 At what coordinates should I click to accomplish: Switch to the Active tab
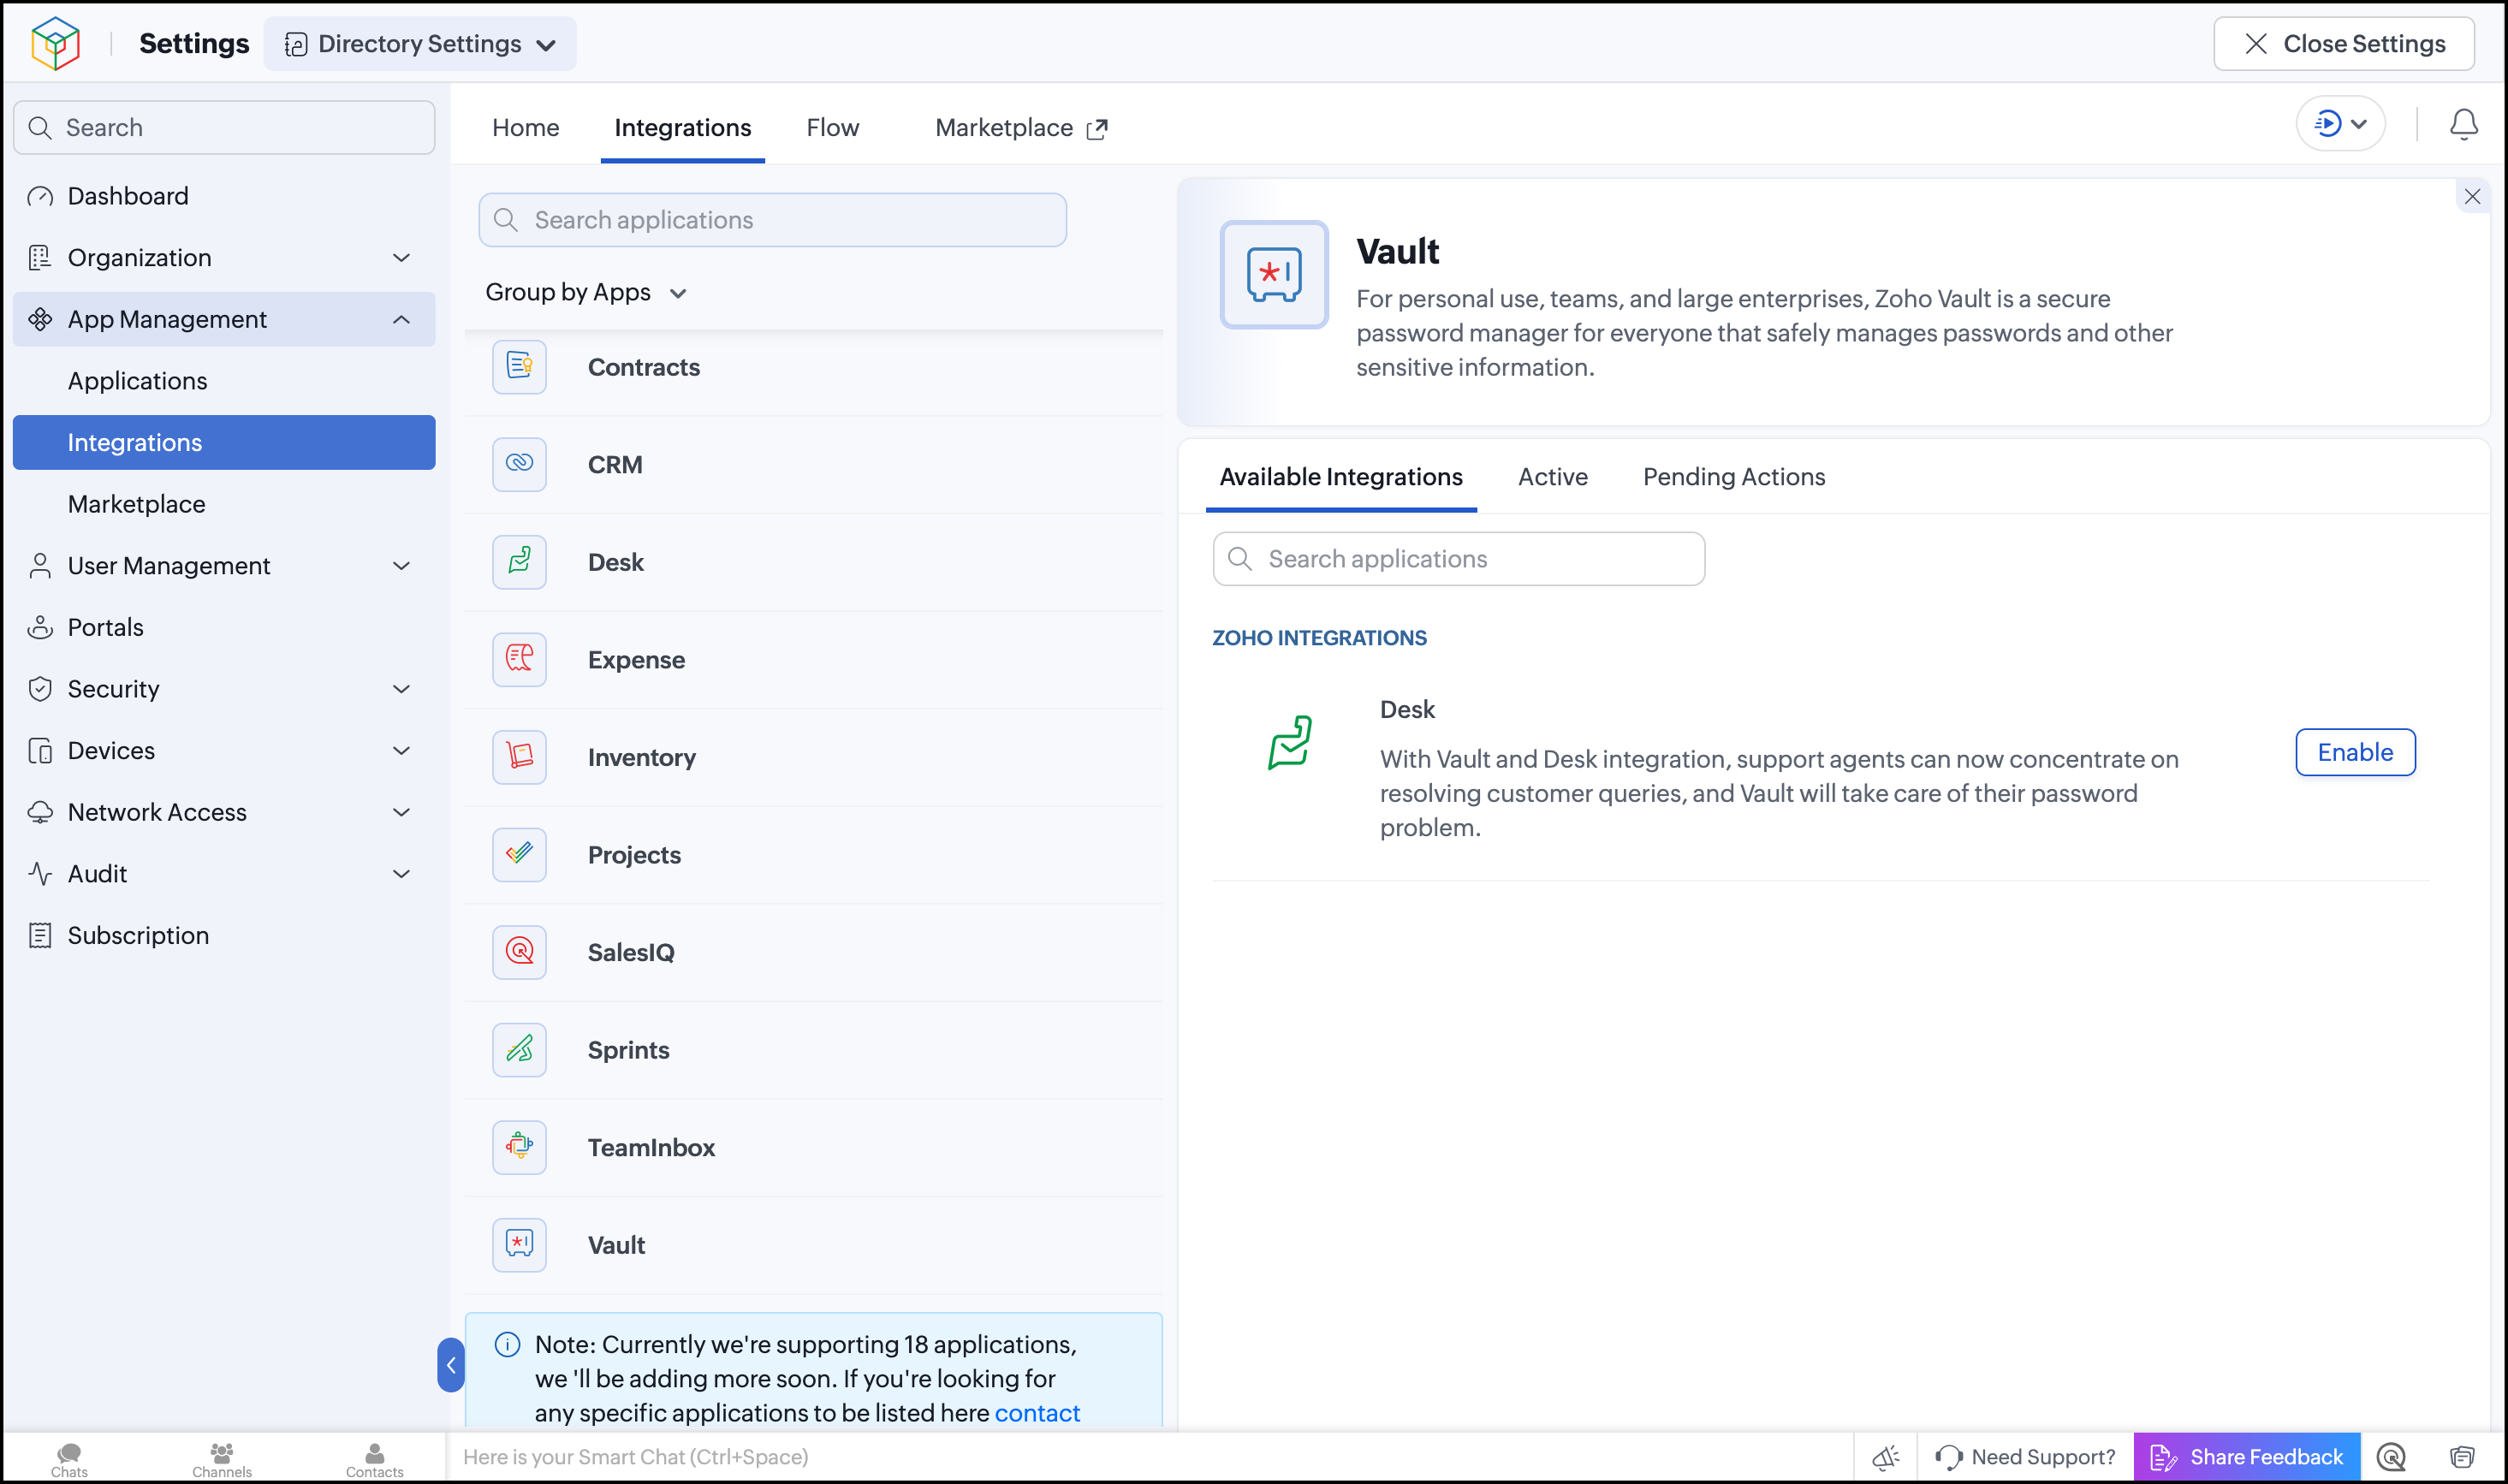[x=1552, y=477]
